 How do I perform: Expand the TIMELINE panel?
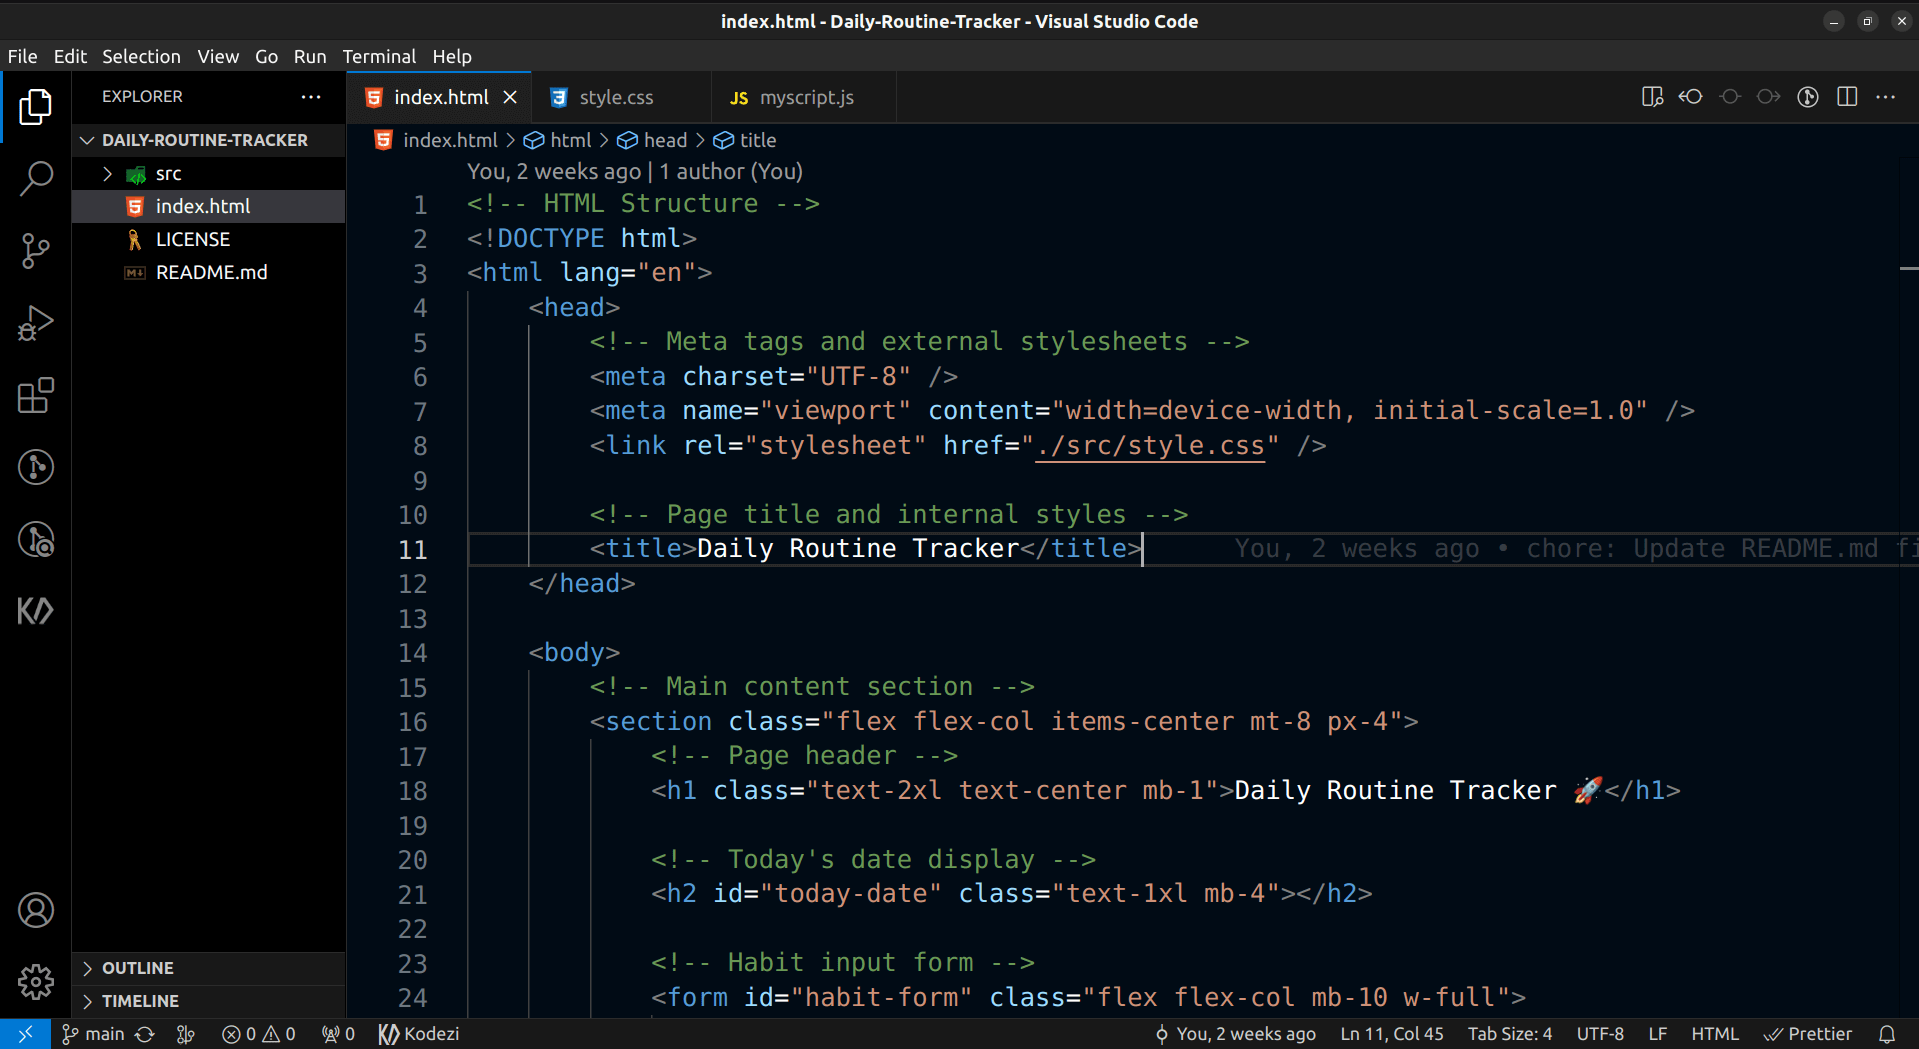point(209,1001)
